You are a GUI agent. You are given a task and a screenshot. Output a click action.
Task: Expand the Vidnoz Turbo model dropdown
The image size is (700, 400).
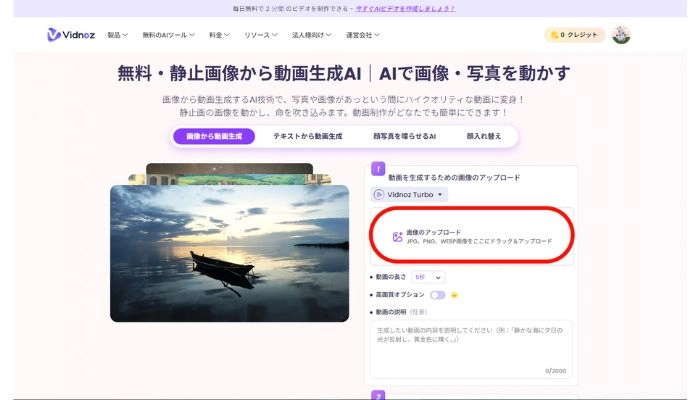coord(410,194)
